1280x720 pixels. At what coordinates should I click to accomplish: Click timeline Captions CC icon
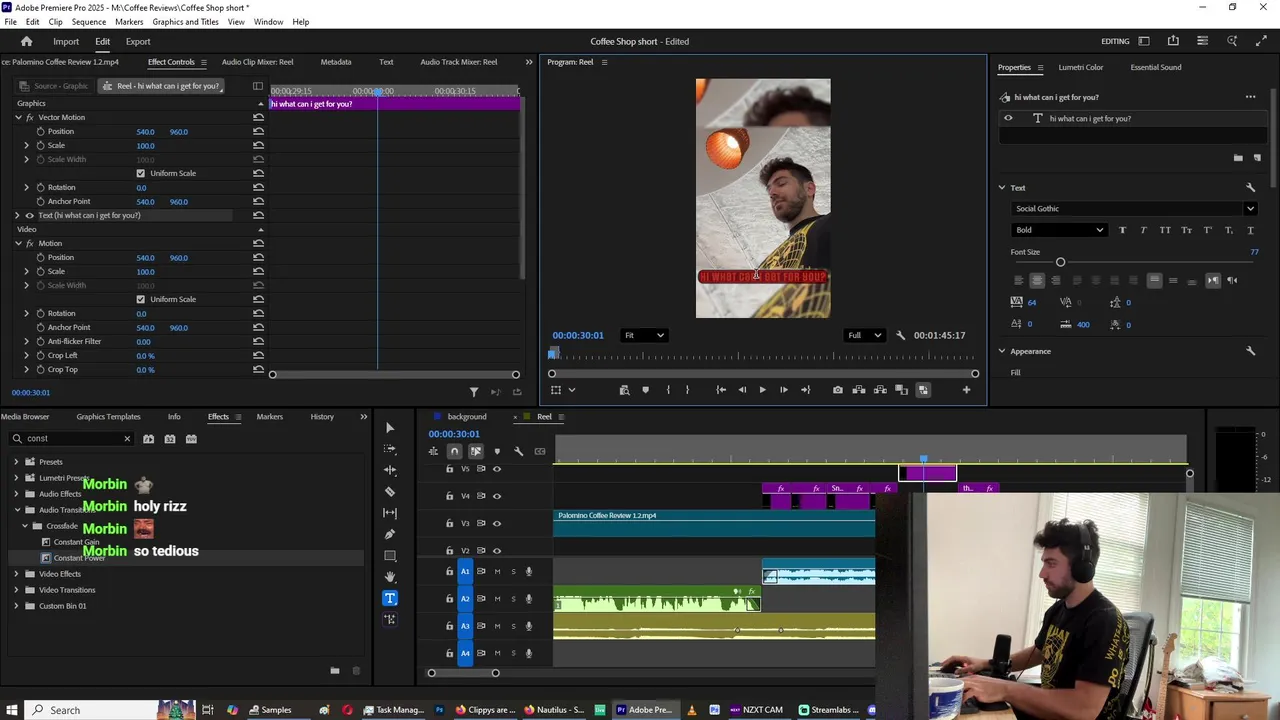tap(540, 451)
